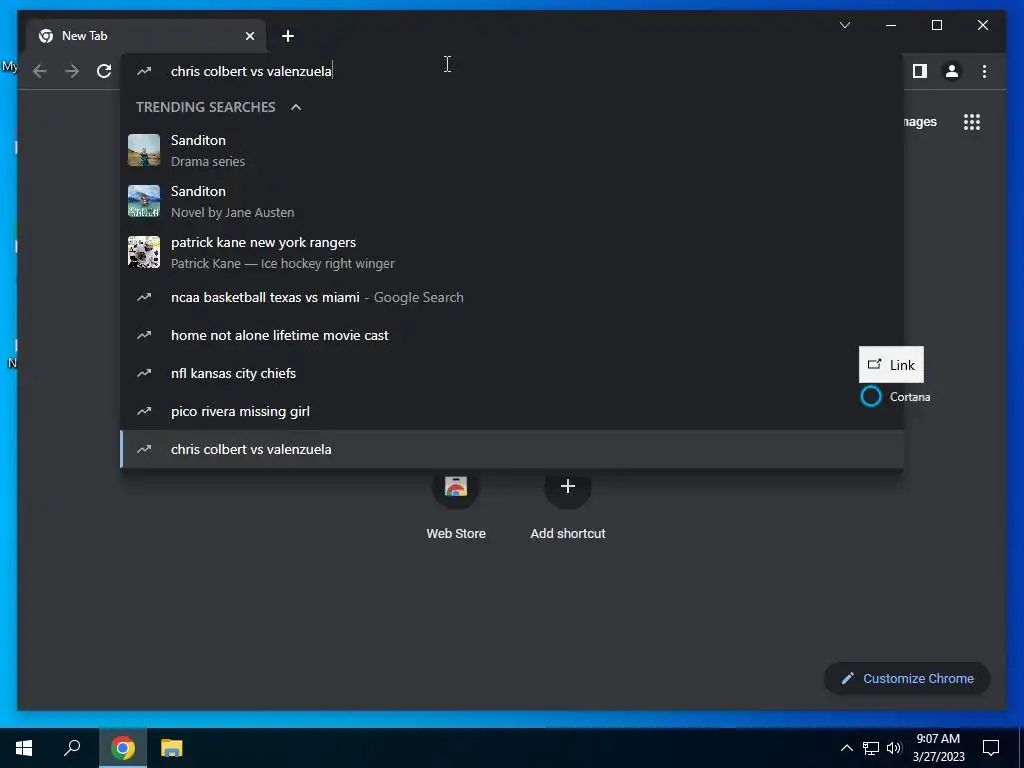Minimize the Chrome window
The width and height of the screenshot is (1024, 768).
891,25
